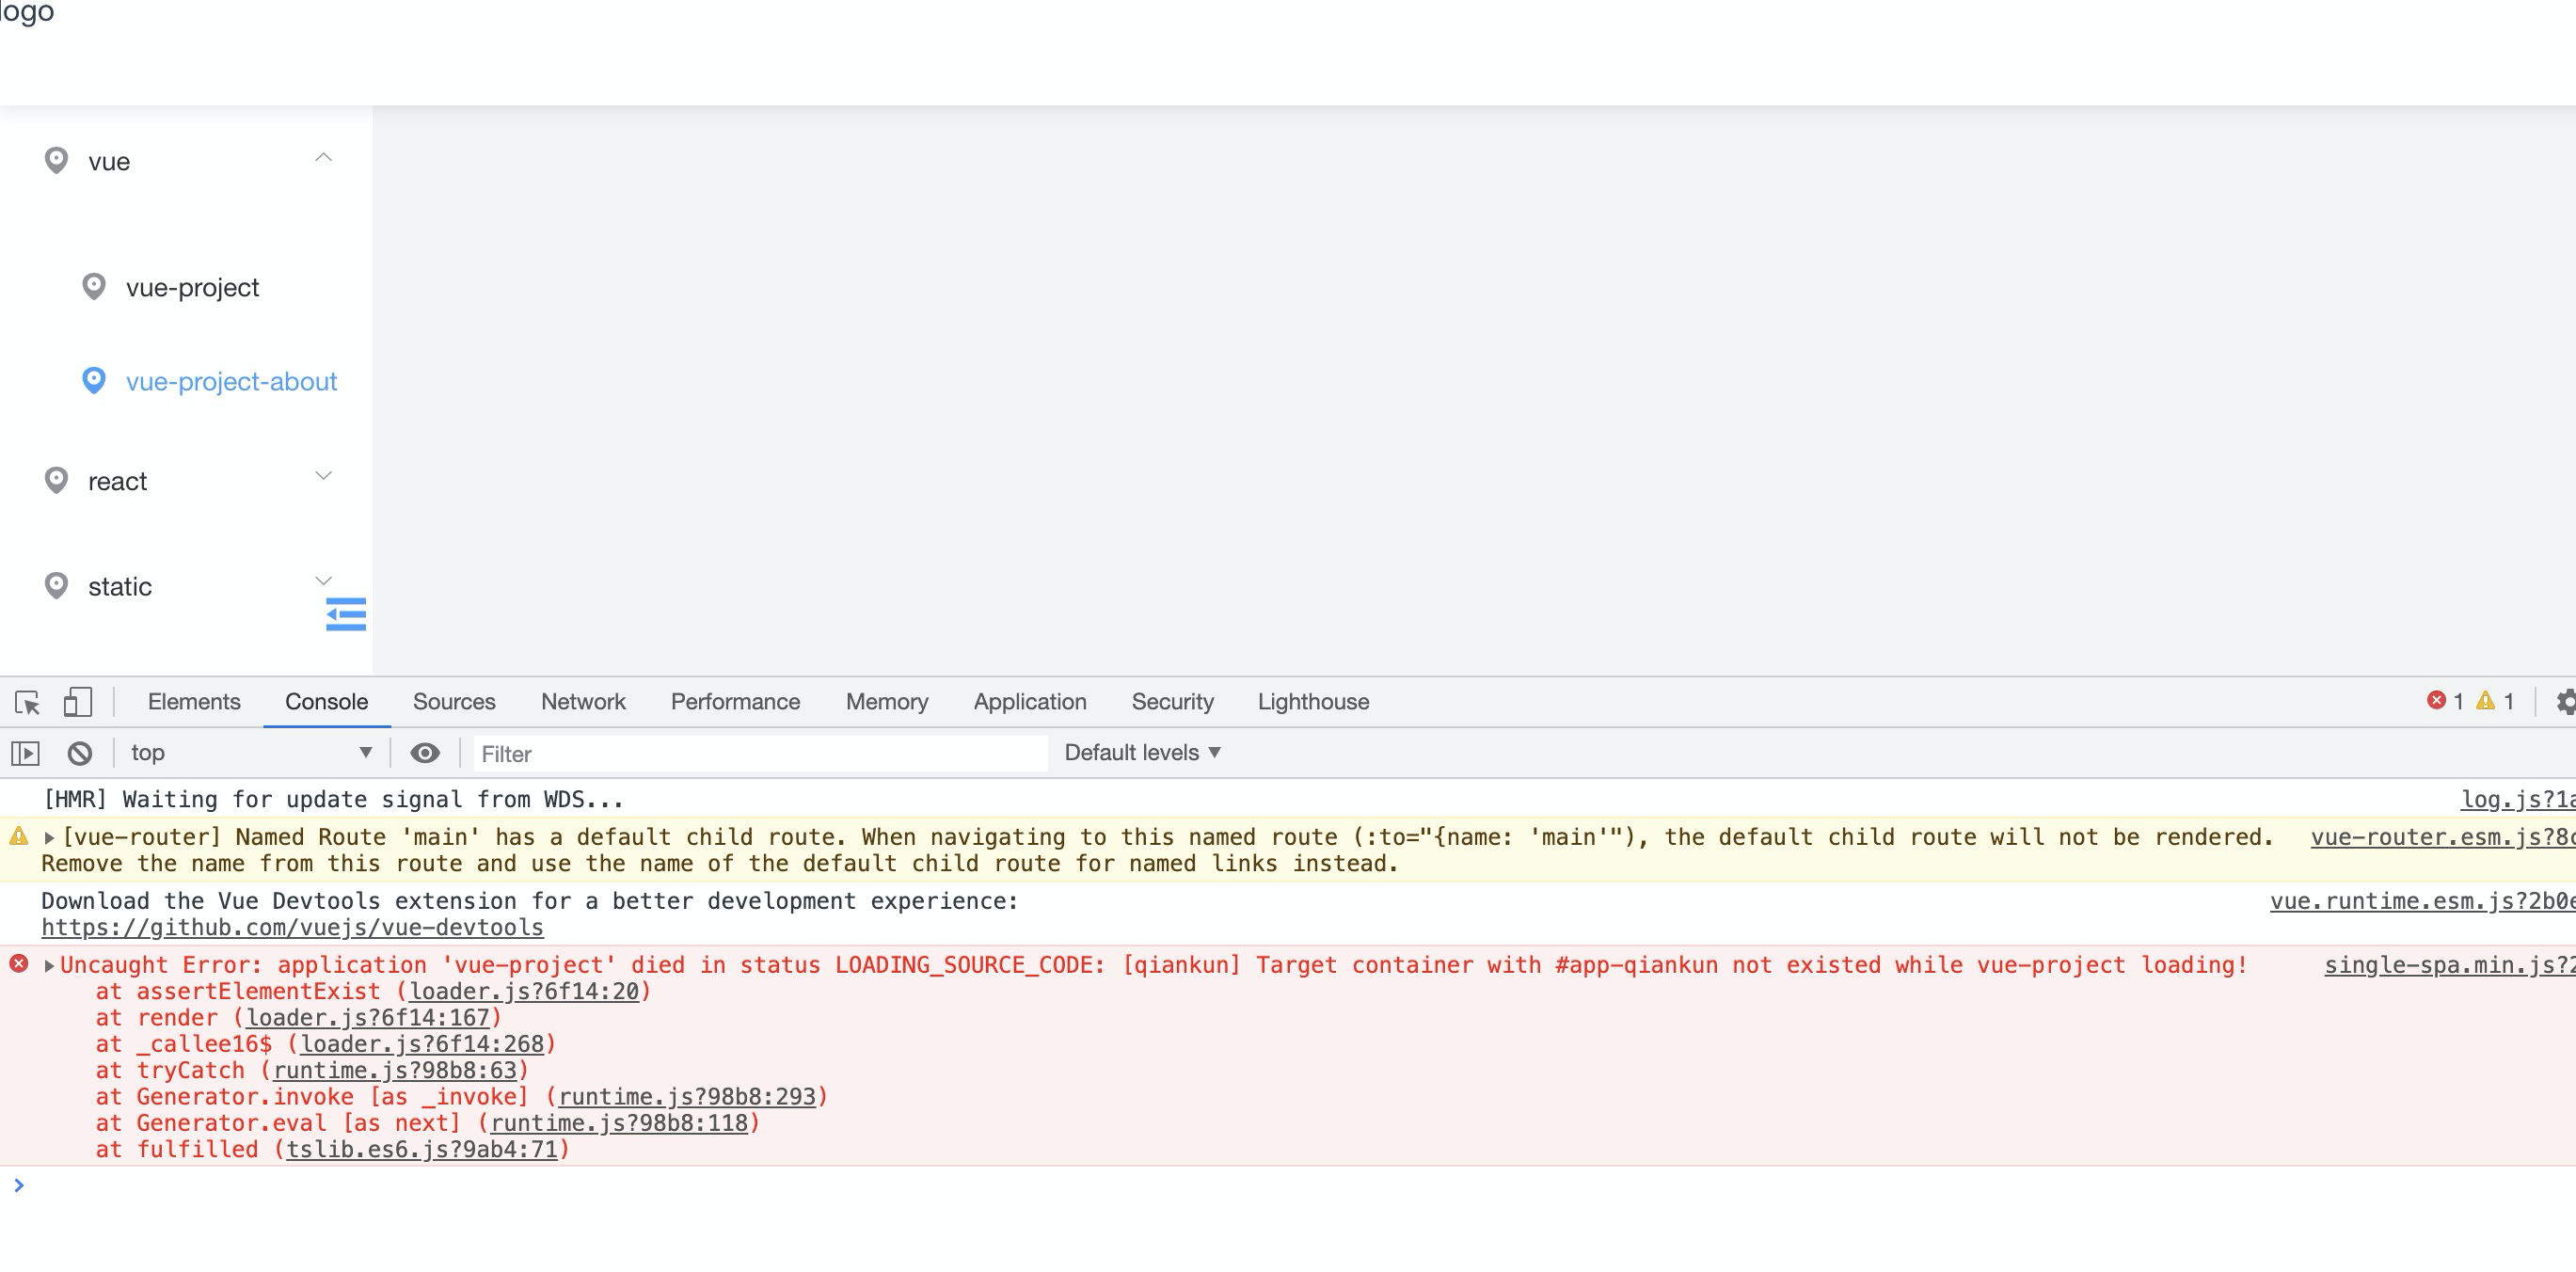The image size is (2576, 1272).
Task: Show the console sidebar panel
Action: tap(25, 753)
